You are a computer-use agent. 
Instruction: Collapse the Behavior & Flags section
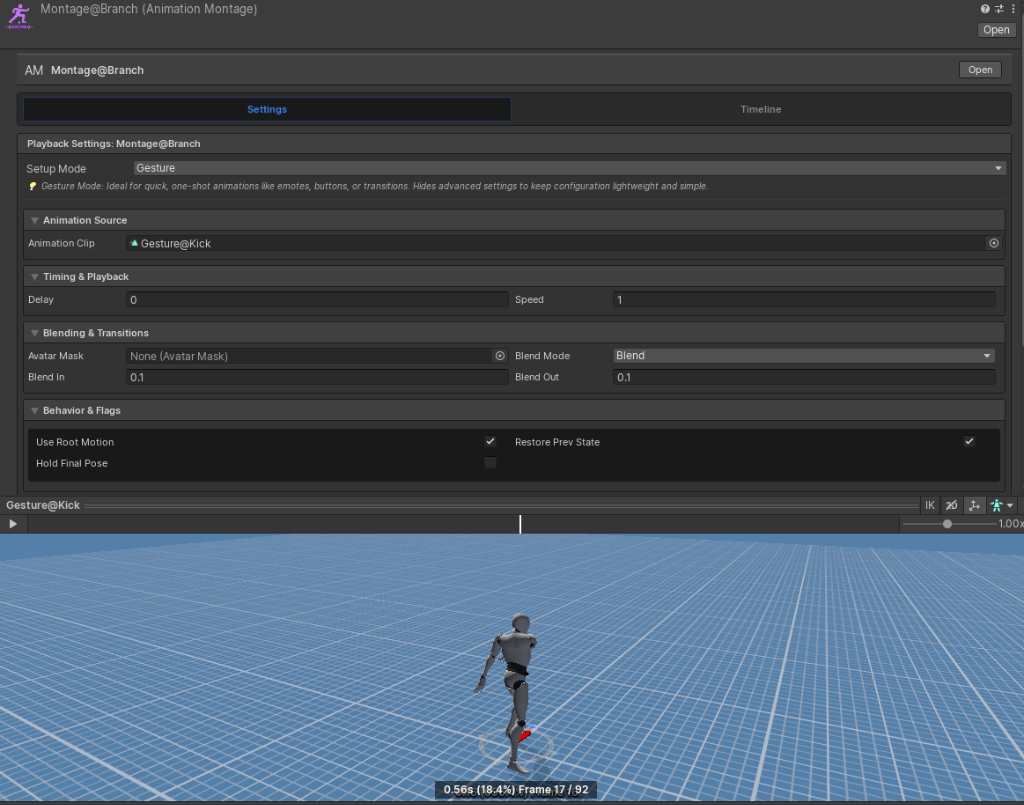35,411
